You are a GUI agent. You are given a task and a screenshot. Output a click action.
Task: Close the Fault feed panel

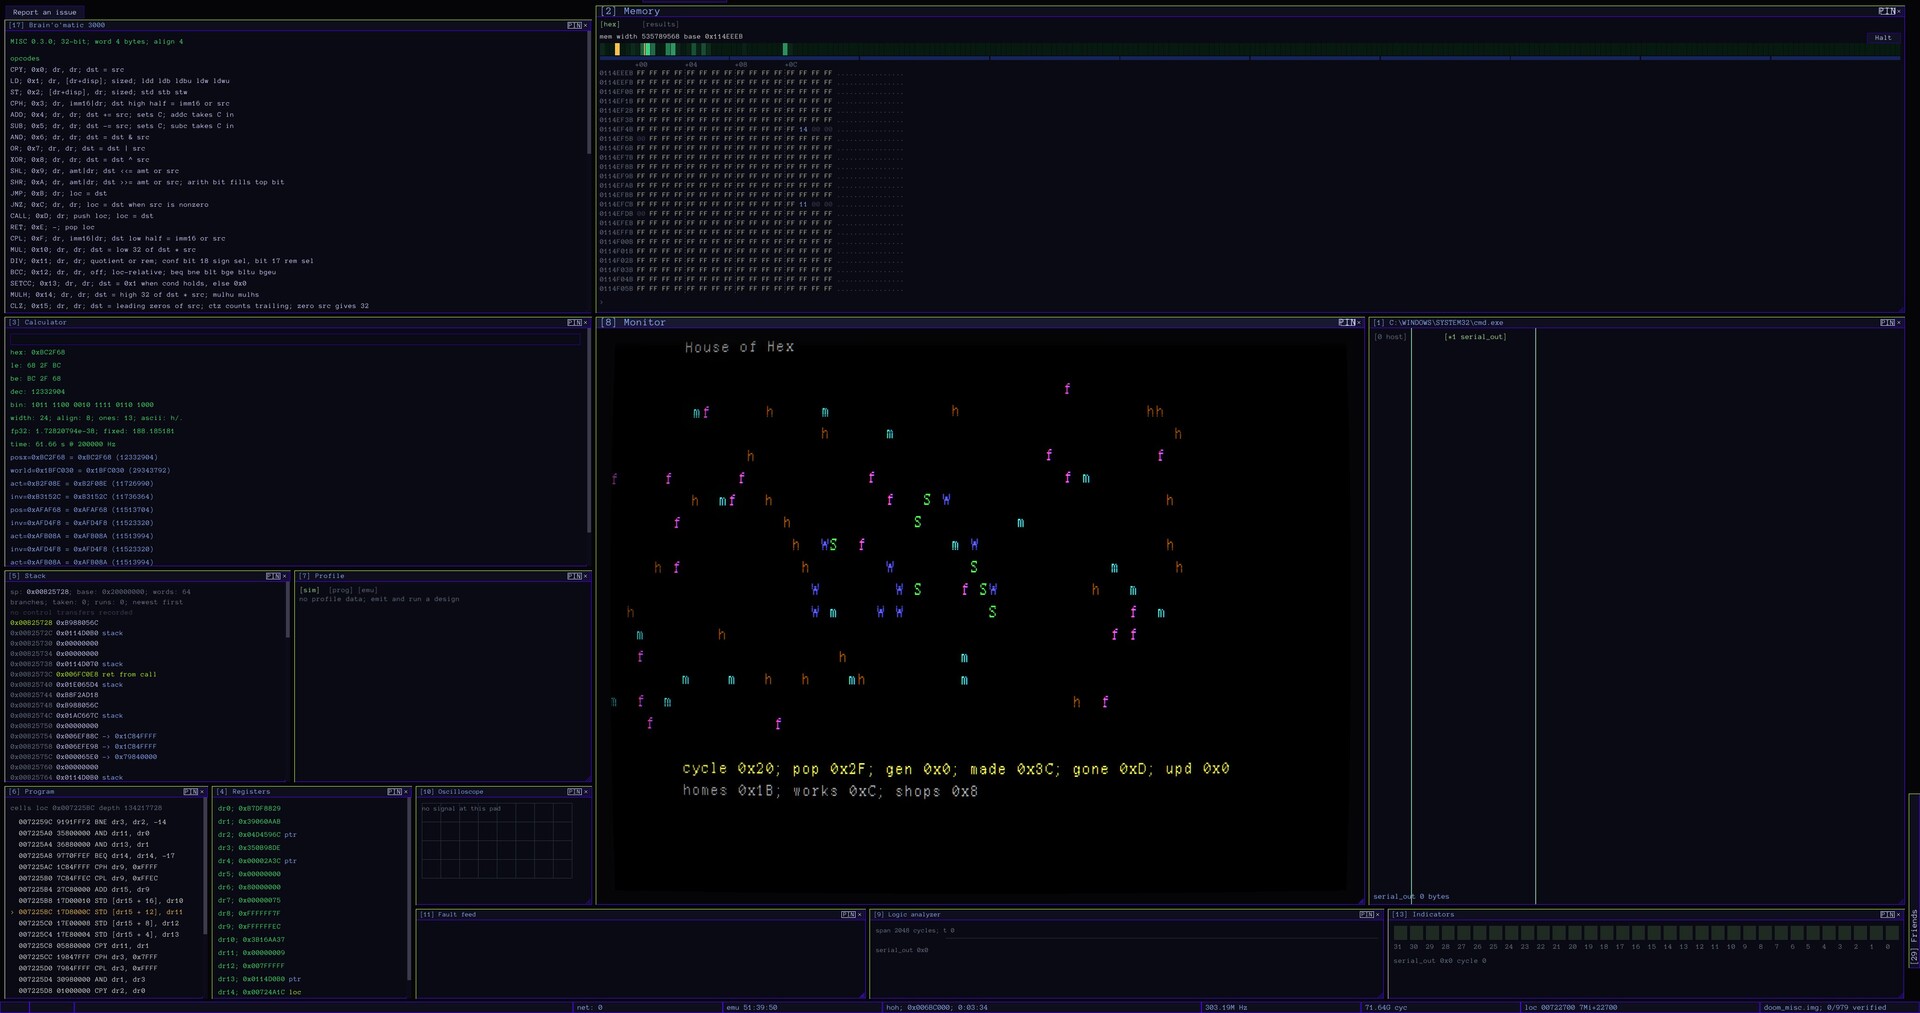(x=859, y=915)
